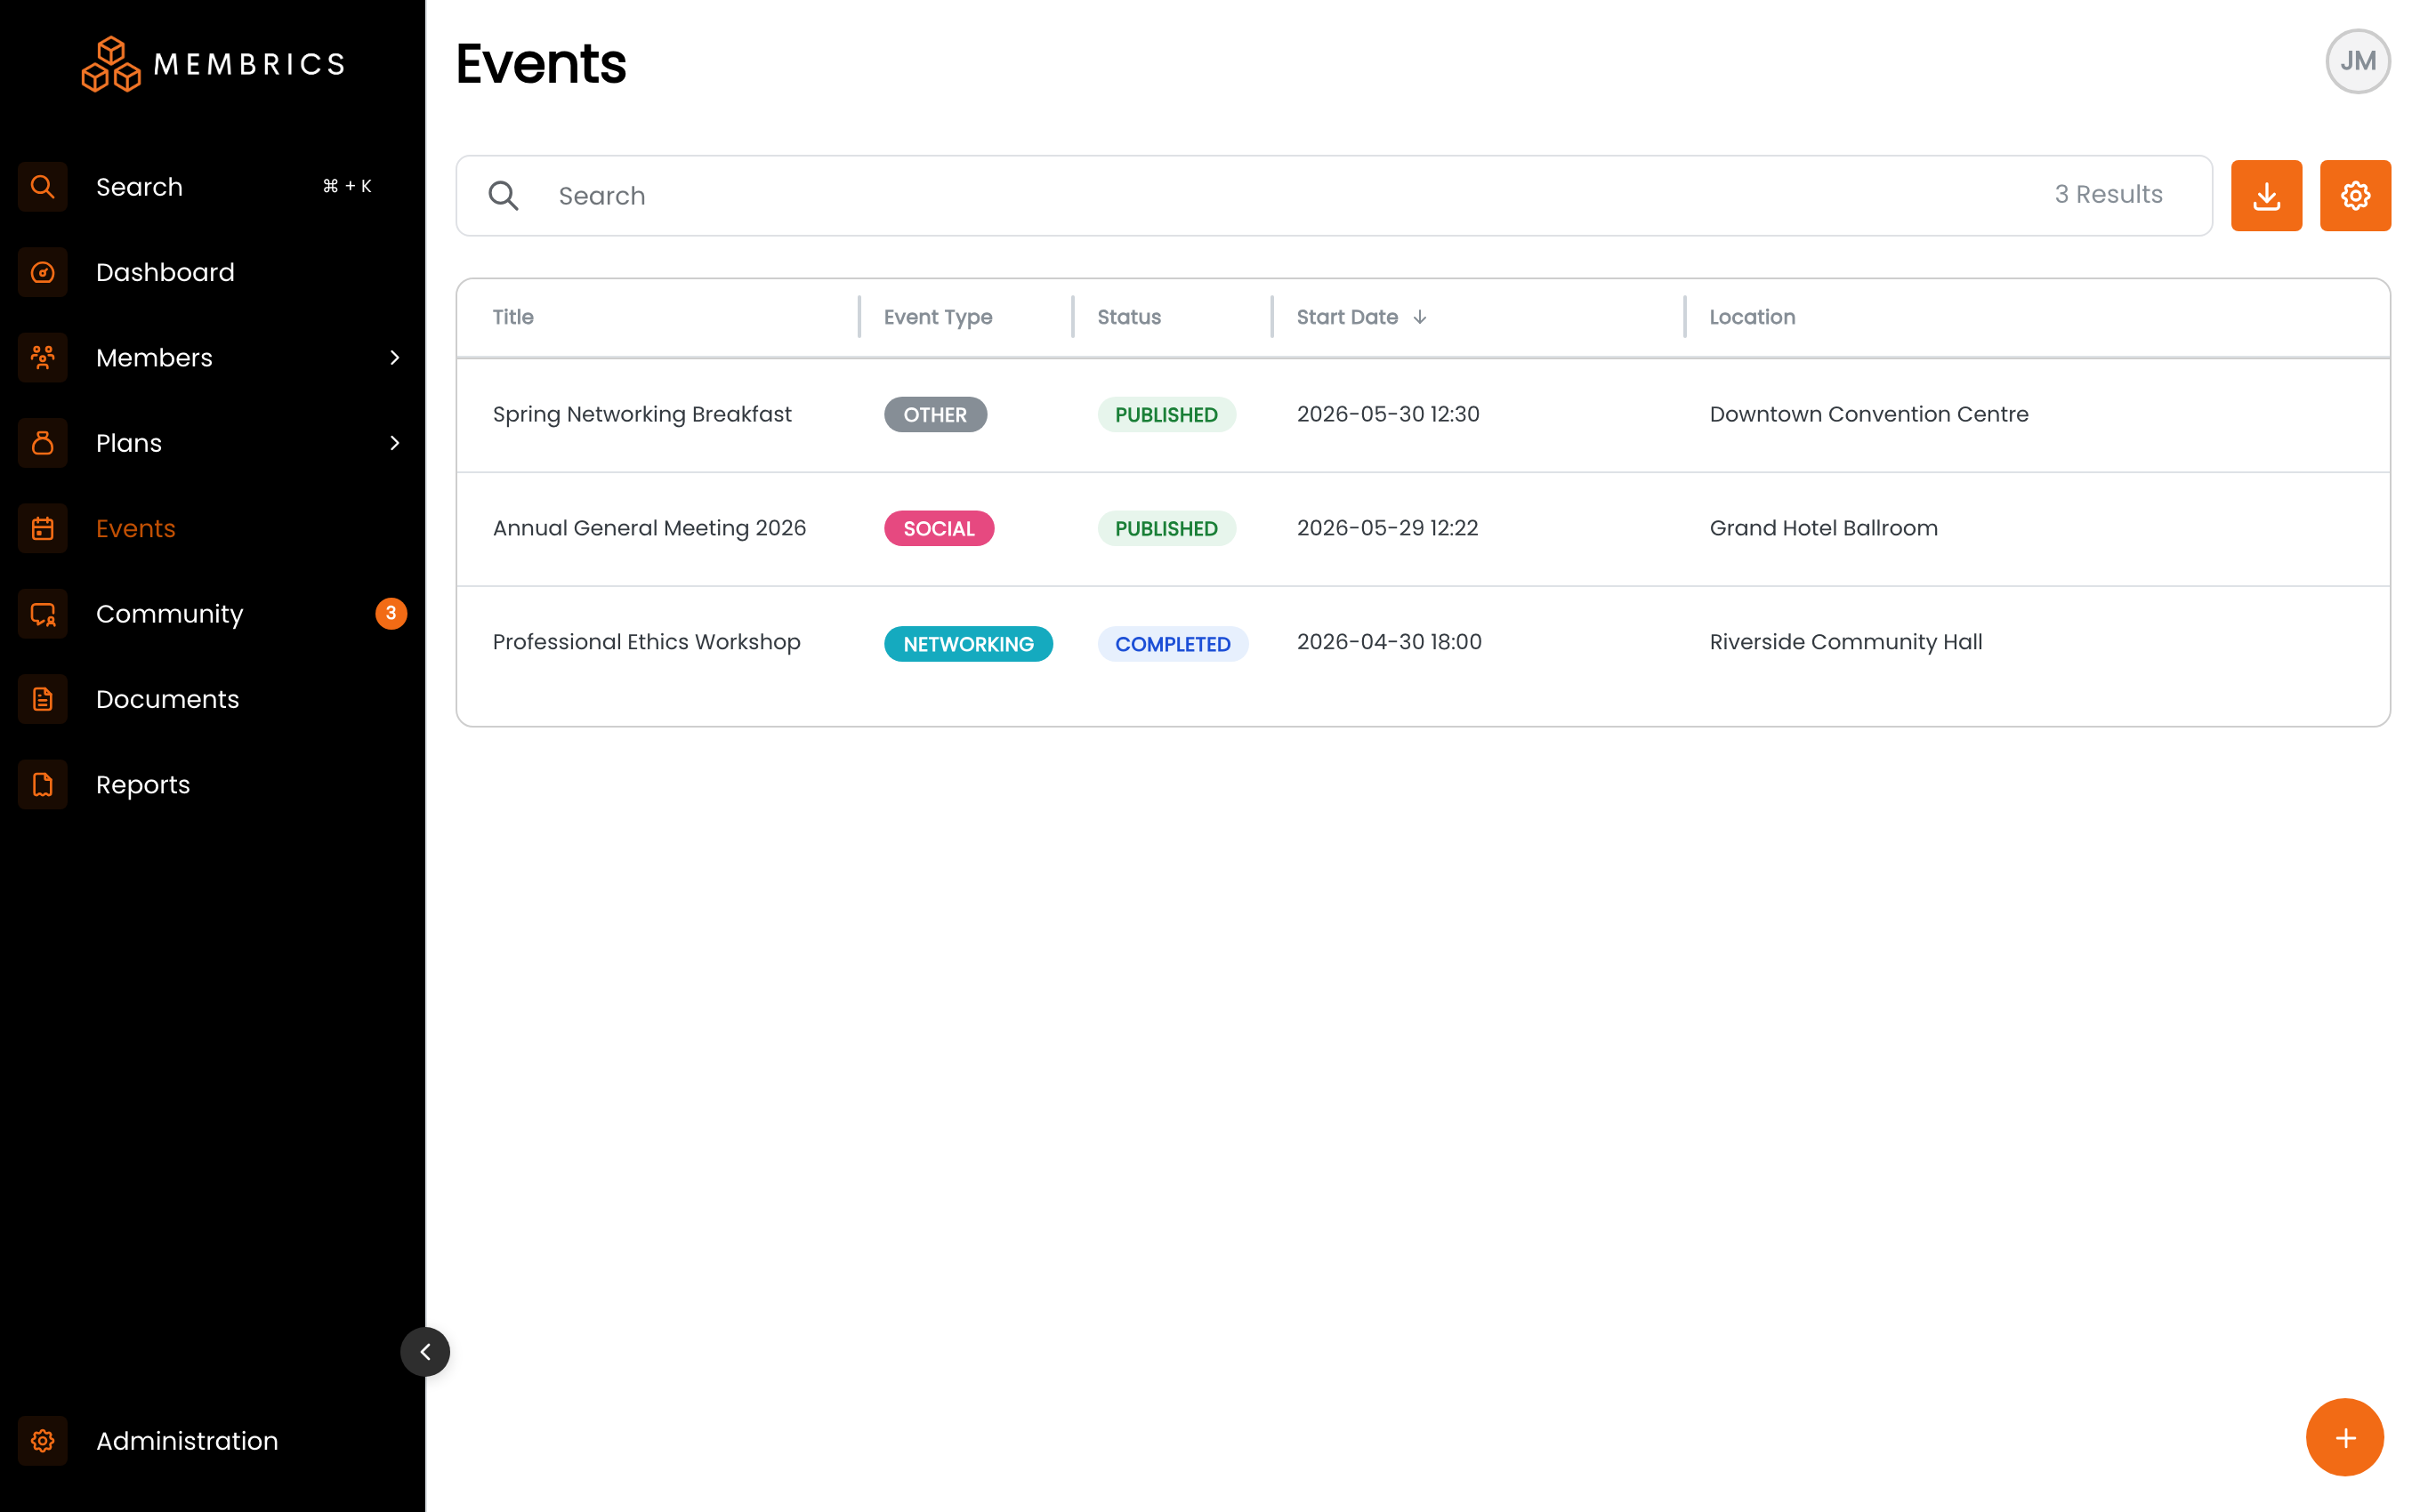Image resolution: width=2420 pixels, height=1512 pixels.
Task: Click the NETWORKING event type badge
Action: pos(968,644)
